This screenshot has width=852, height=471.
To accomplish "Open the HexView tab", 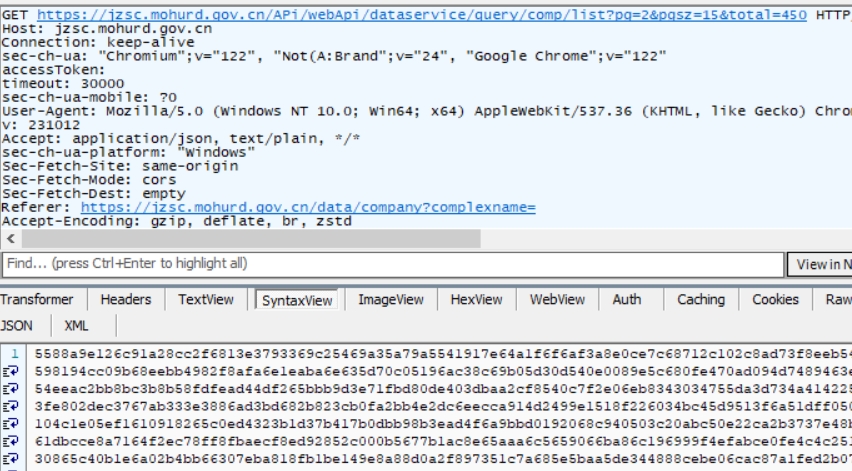I will (x=477, y=300).
